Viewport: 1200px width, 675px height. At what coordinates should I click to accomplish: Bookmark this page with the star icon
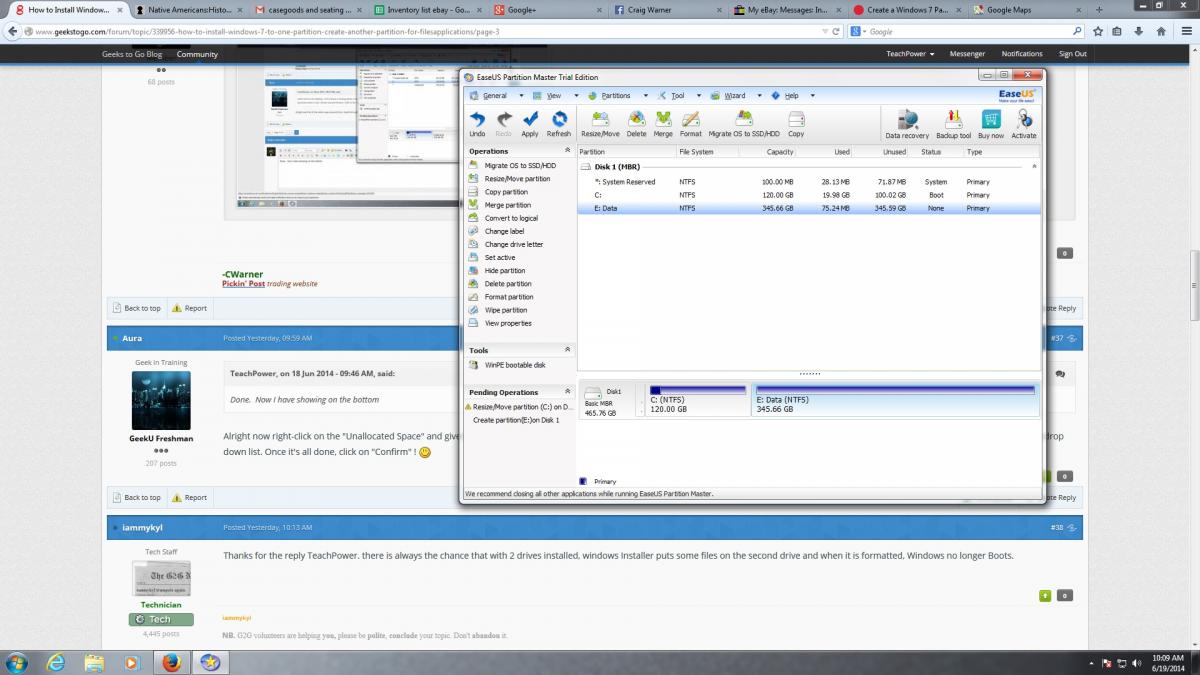(1098, 31)
